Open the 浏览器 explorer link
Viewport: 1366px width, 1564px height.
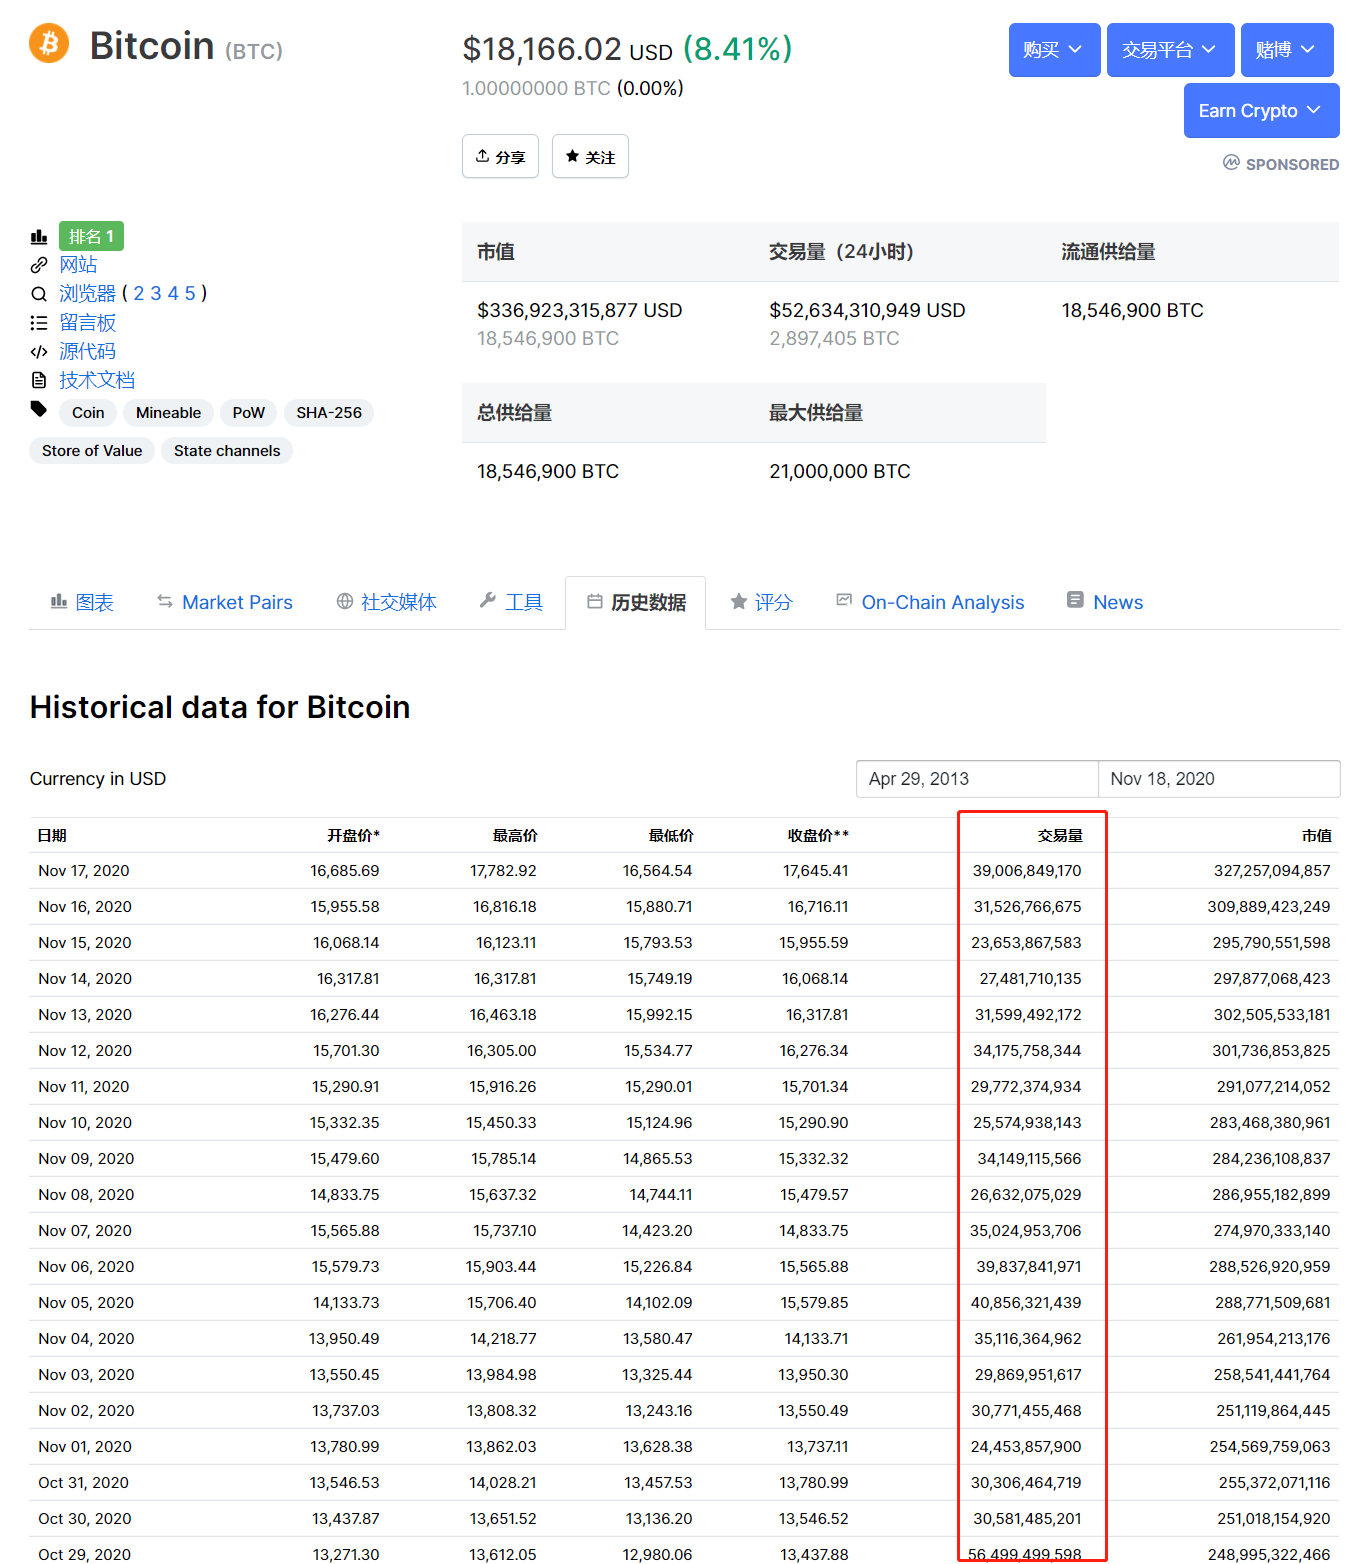pos(87,294)
